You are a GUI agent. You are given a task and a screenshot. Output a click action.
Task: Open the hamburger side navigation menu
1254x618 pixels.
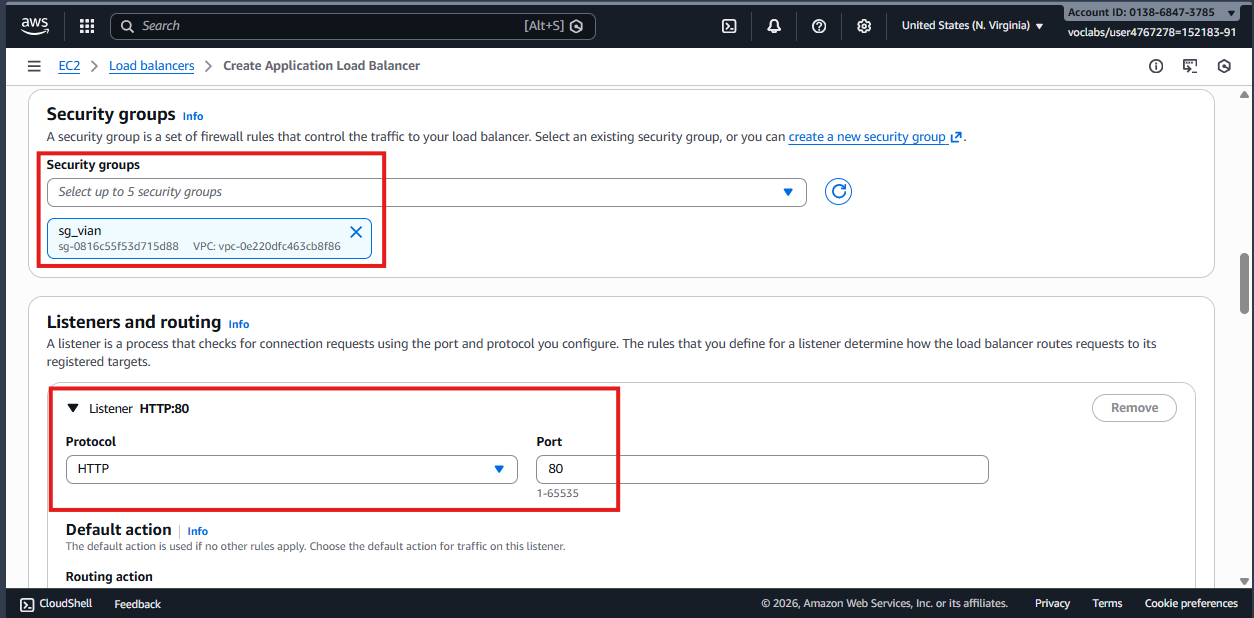pos(35,66)
